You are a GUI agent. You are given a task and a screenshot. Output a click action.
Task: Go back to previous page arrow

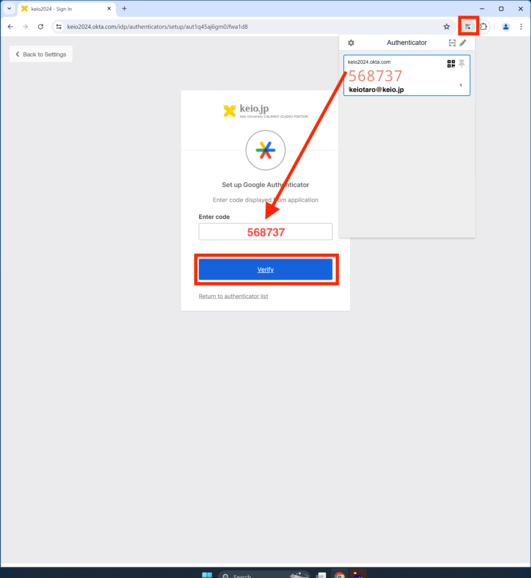(10, 27)
